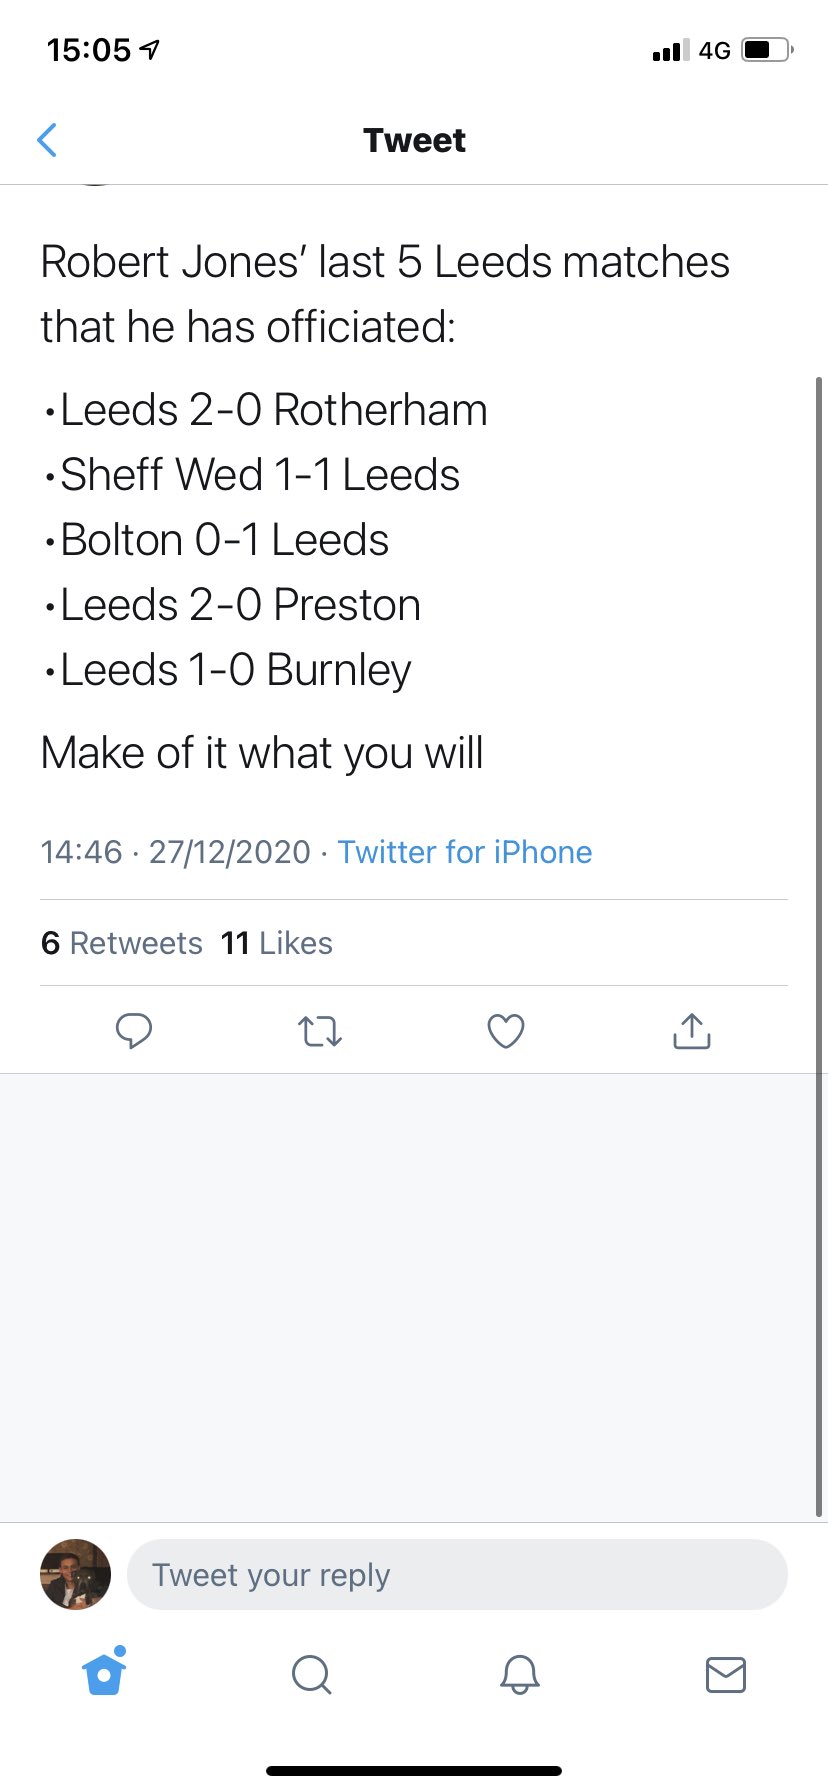Tap the battery indicator in status bar

[x=766, y=50]
